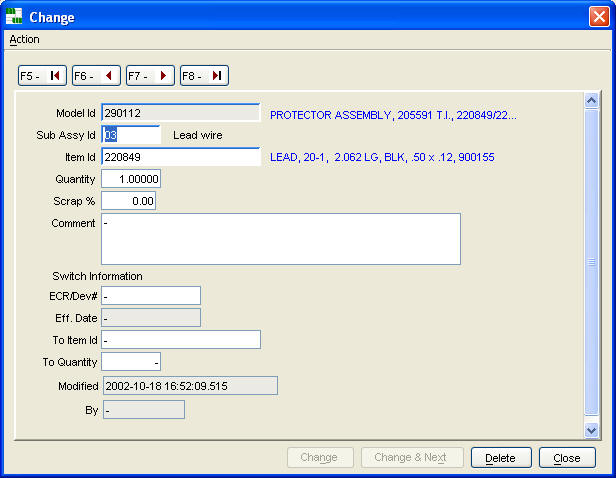This screenshot has height=478, width=616.
Task: Open the Action menu
Action: [x=24, y=39]
